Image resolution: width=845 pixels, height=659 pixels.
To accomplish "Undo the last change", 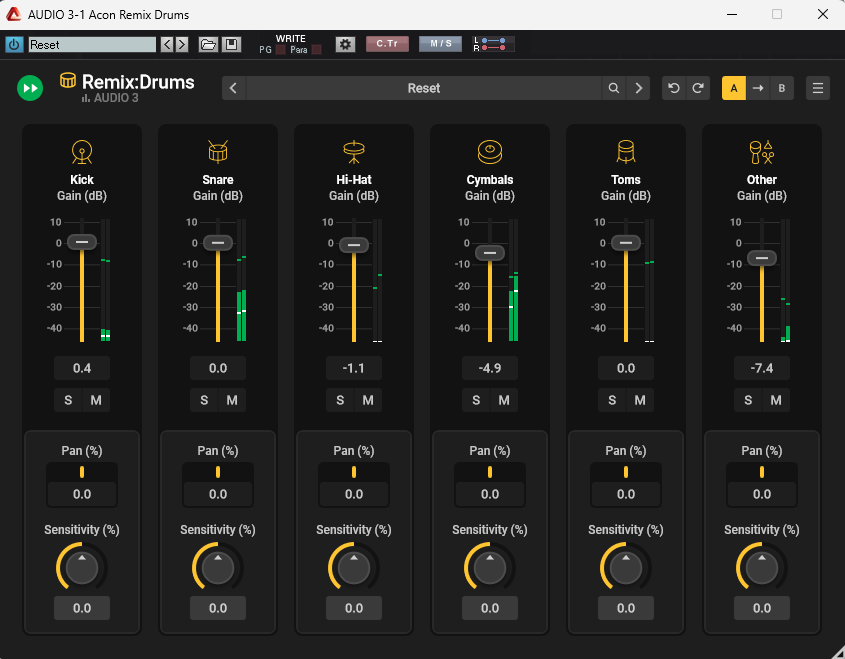I will click(x=674, y=88).
